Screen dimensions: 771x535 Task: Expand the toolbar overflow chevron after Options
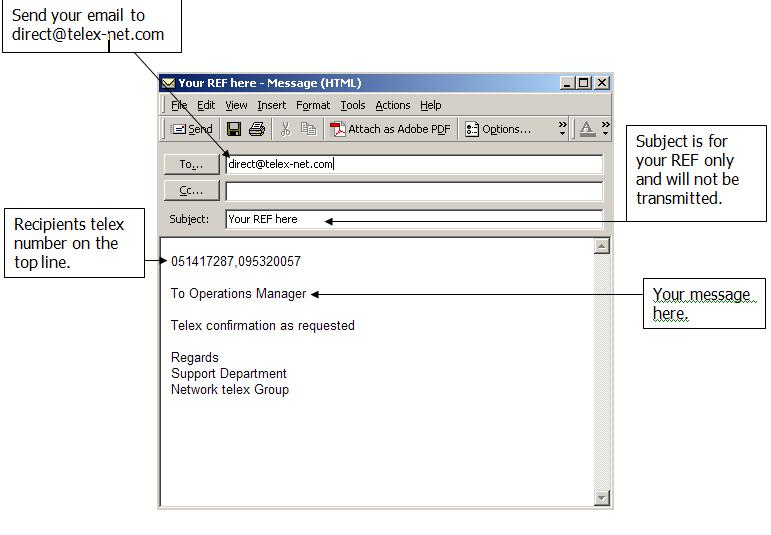[563, 129]
